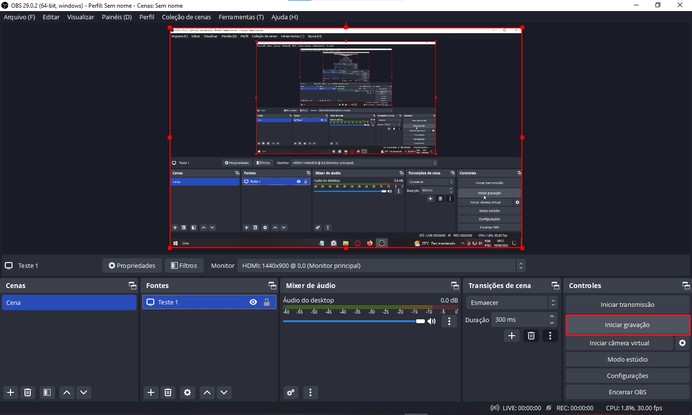Open Esmaecer transition dropdown
Viewport: 692px width, 415px height.
[x=511, y=302]
